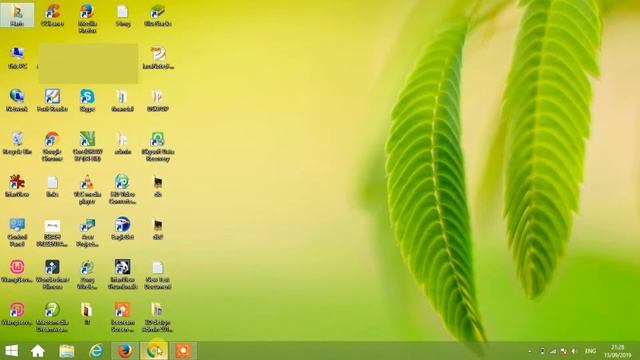
Task: Select the IrfanView Thumbnails panda icon
Action: (122, 274)
